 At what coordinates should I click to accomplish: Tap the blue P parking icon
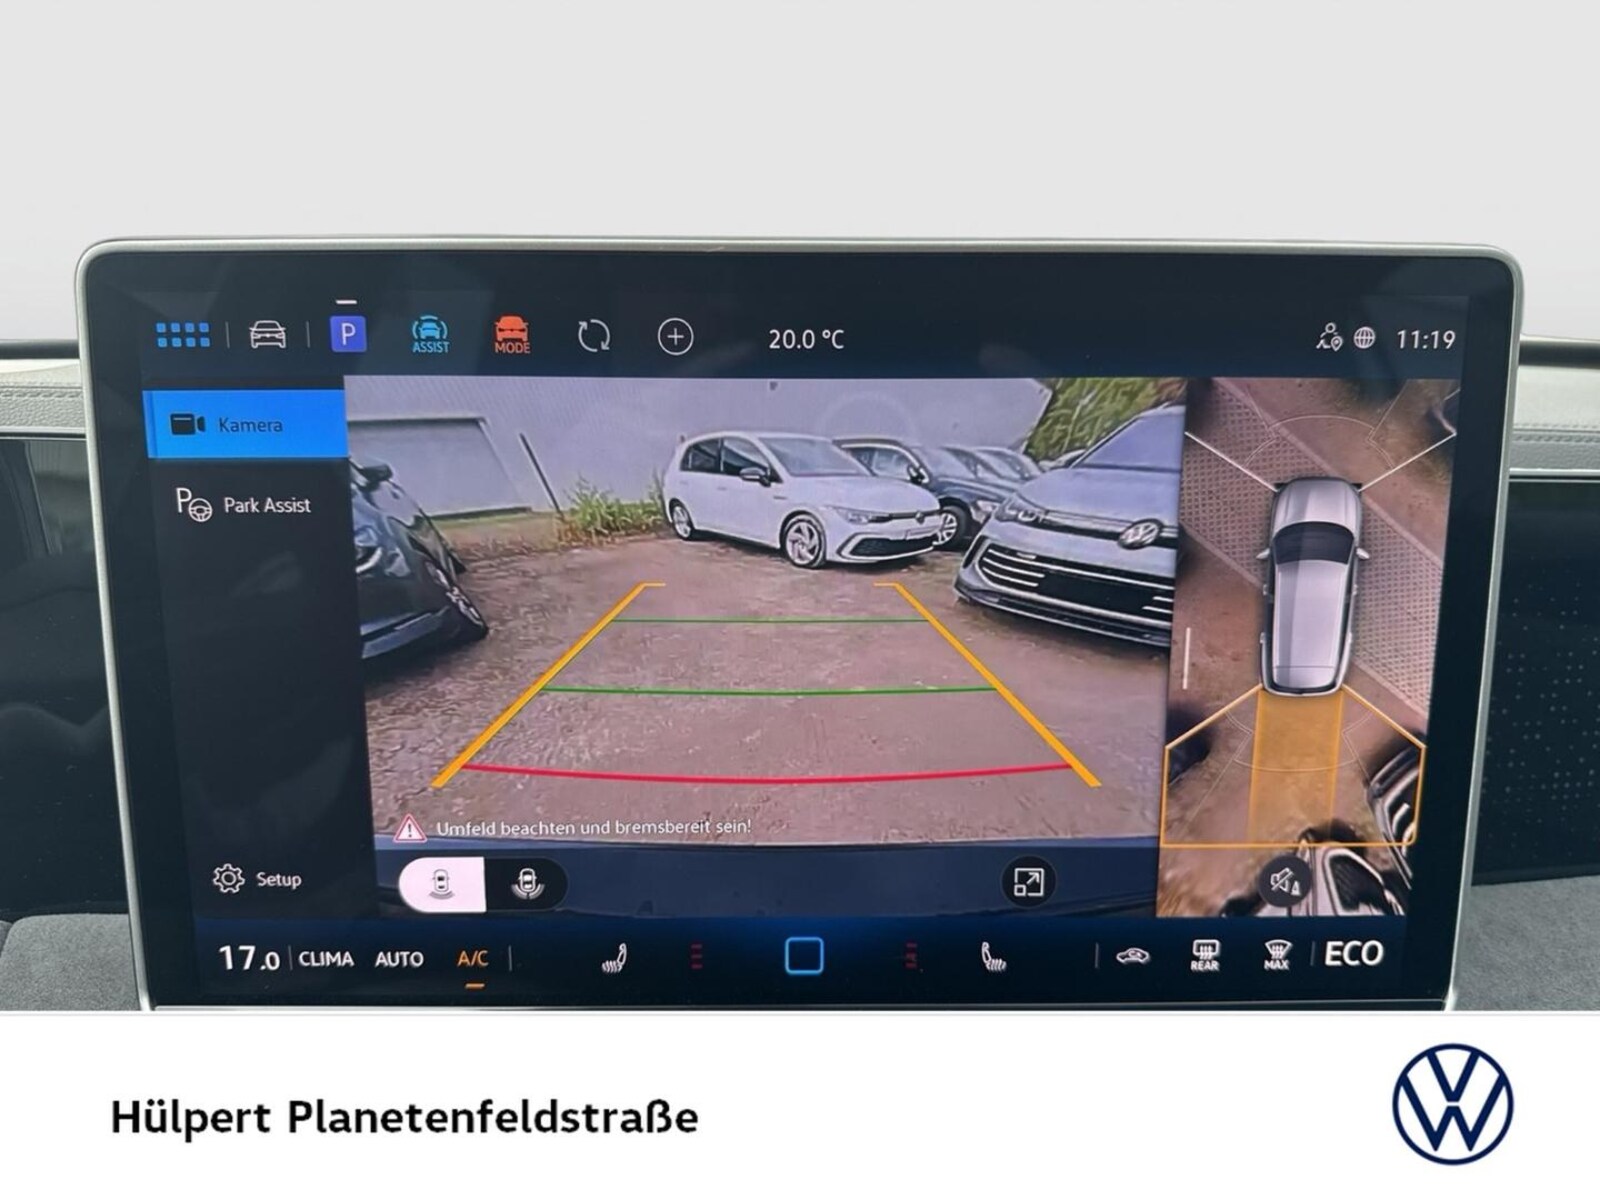348,335
